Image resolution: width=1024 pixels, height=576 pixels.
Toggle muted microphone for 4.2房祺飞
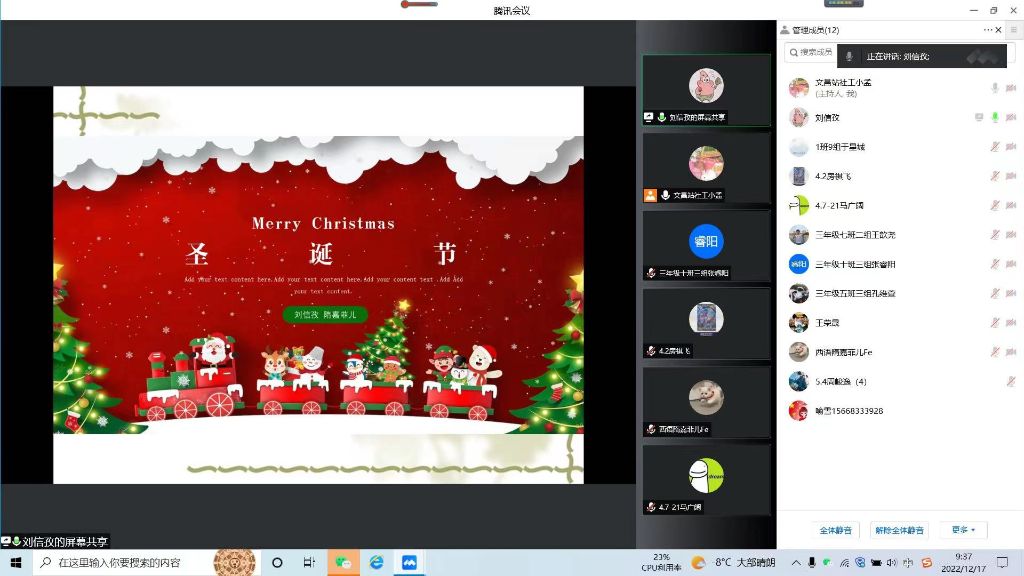pyautogui.click(x=994, y=176)
